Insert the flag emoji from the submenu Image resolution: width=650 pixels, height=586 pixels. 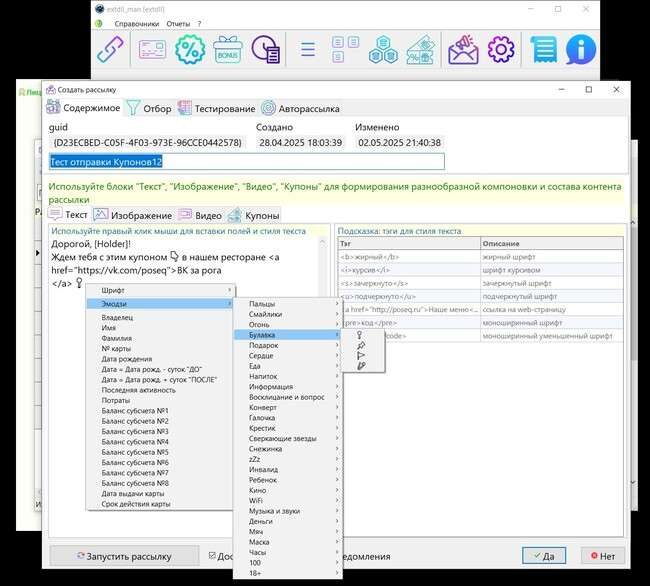(361, 355)
